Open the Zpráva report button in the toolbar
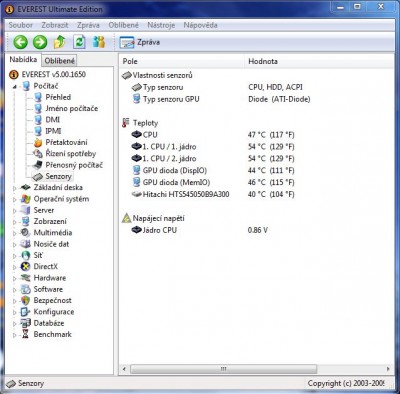 140,42
